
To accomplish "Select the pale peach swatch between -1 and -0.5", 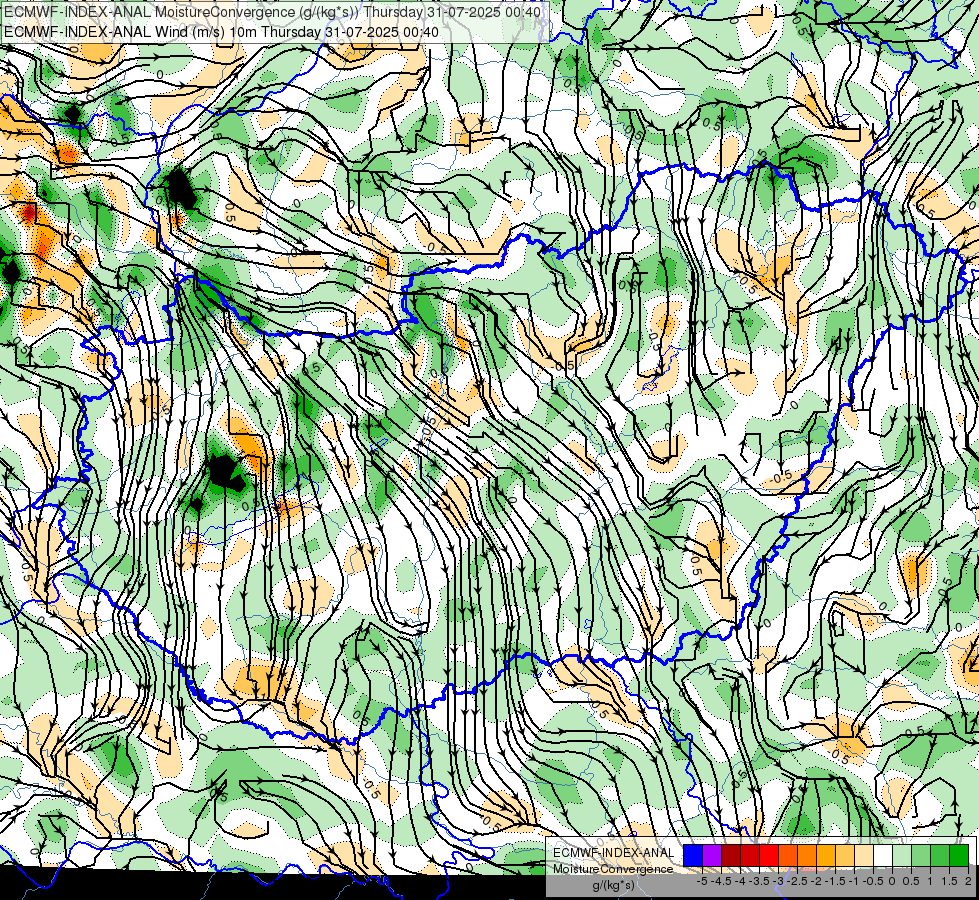I will (864, 855).
